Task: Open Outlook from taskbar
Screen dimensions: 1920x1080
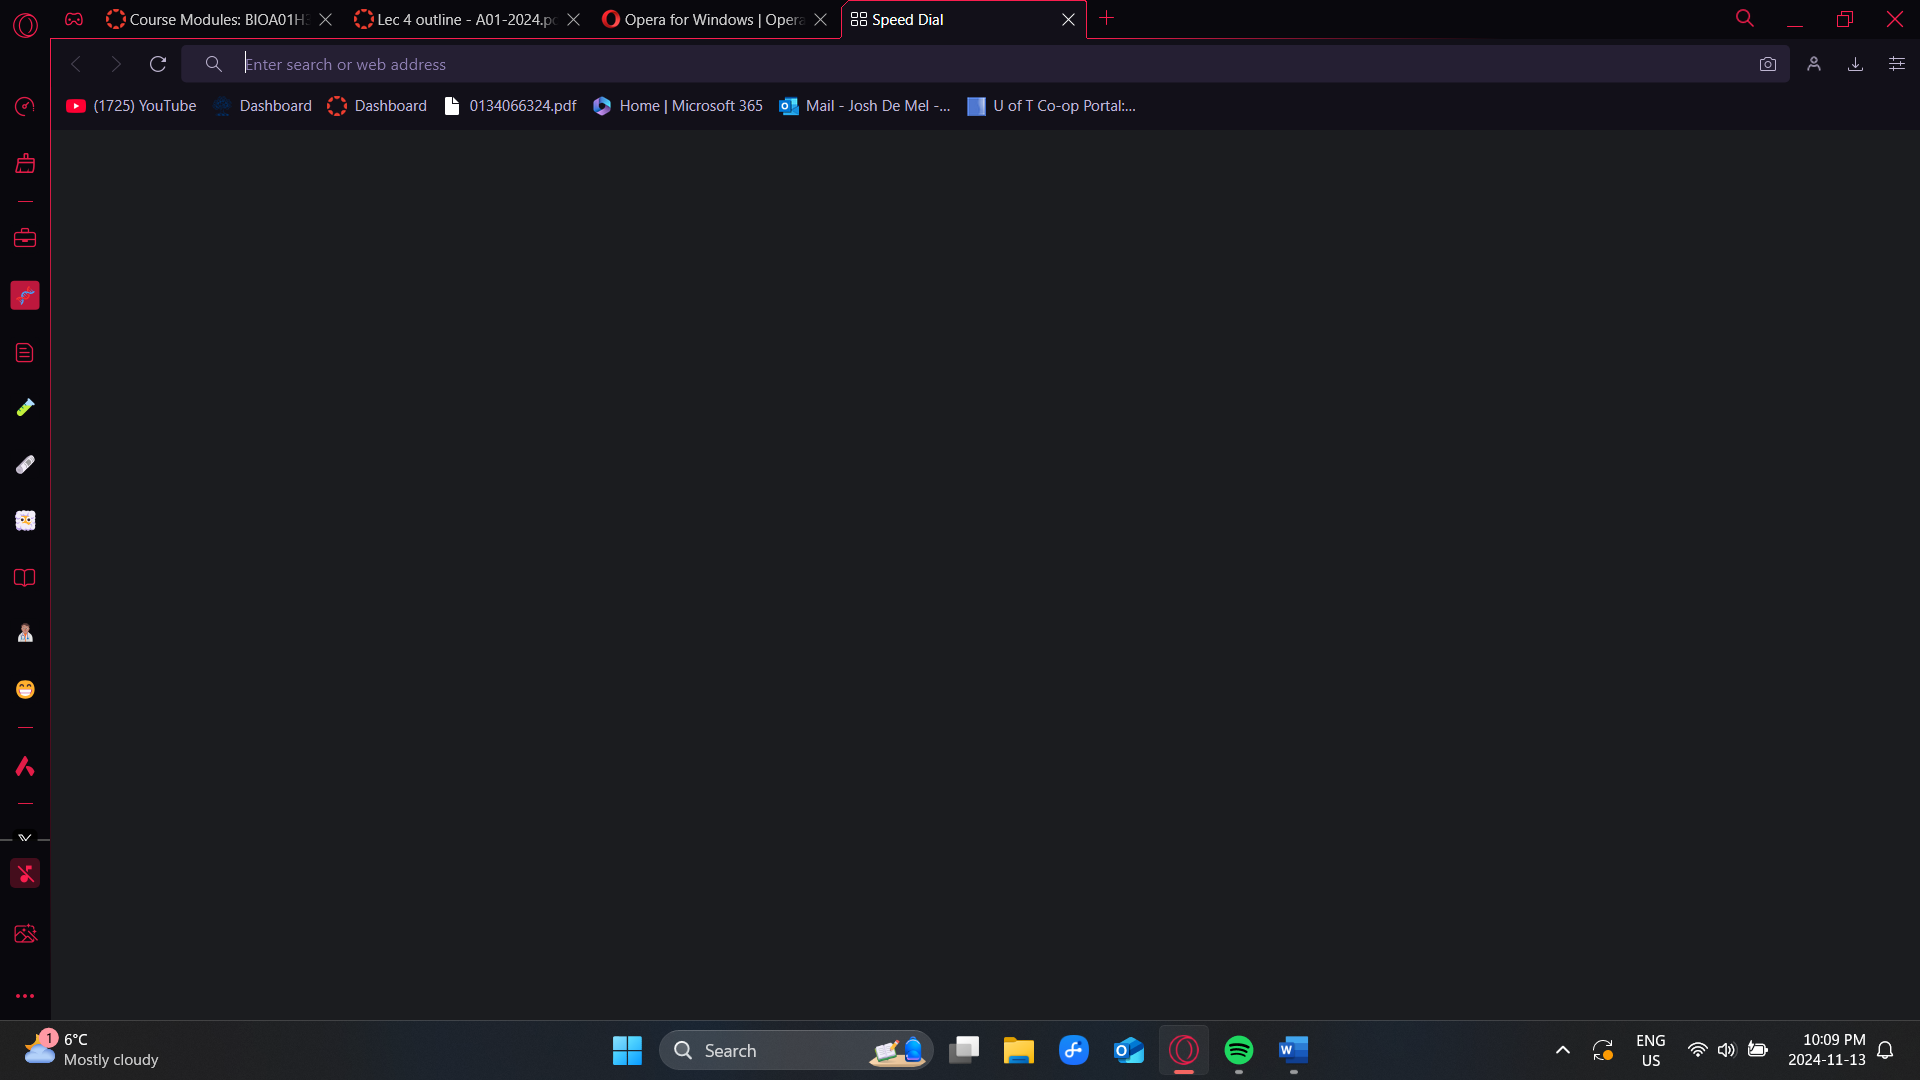Action: [1129, 1050]
